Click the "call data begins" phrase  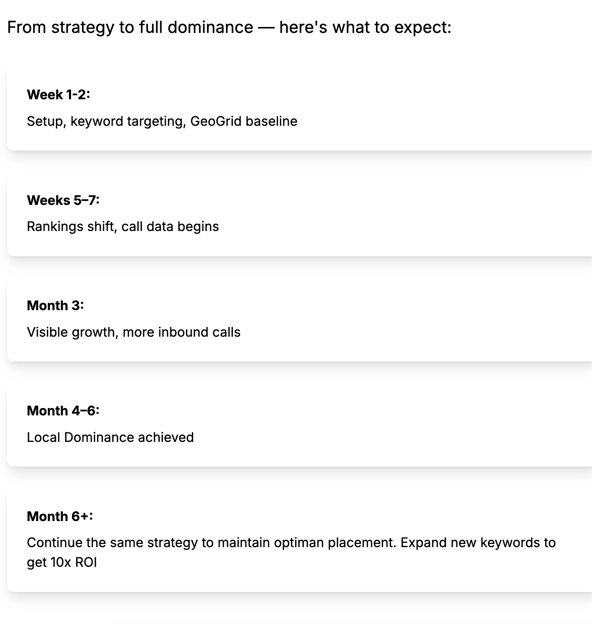(x=170, y=227)
